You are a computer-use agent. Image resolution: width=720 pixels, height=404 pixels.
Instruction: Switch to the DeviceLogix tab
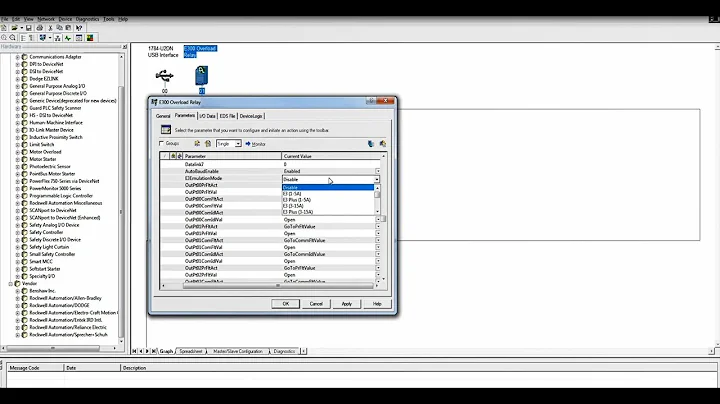[x=251, y=116]
